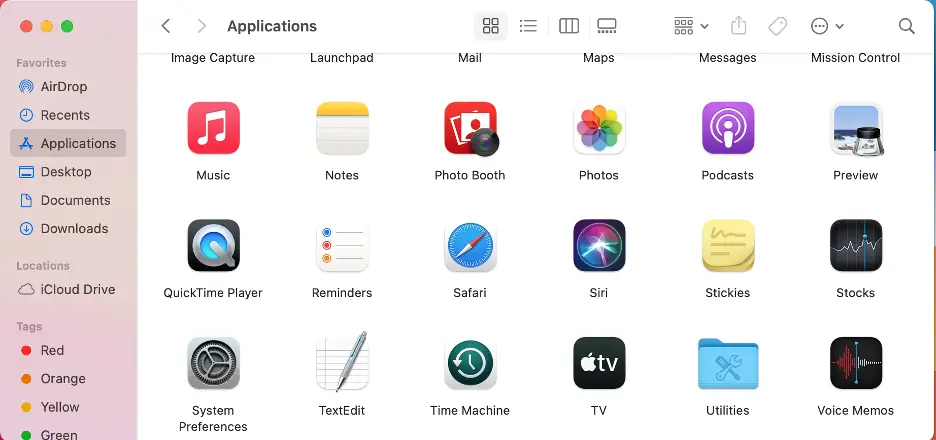Image resolution: width=936 pixels, height=440 pixels.
Task: Open the More actions ellipsis menu
Action: pyautogui.click(x=827, y=26)
